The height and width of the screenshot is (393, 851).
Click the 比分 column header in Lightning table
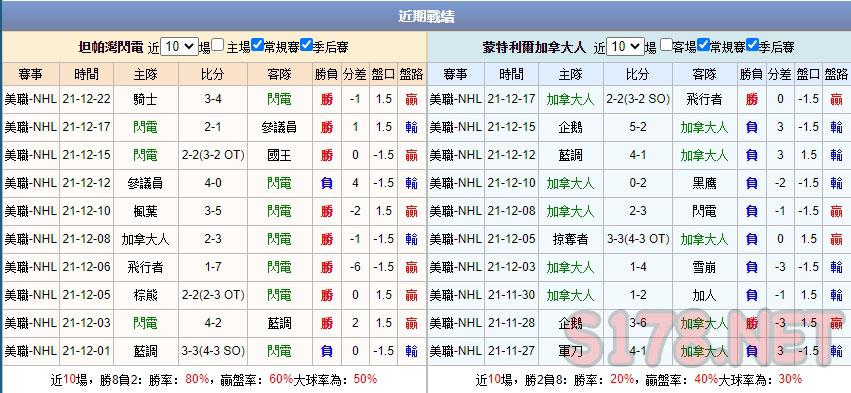(213, 74)
